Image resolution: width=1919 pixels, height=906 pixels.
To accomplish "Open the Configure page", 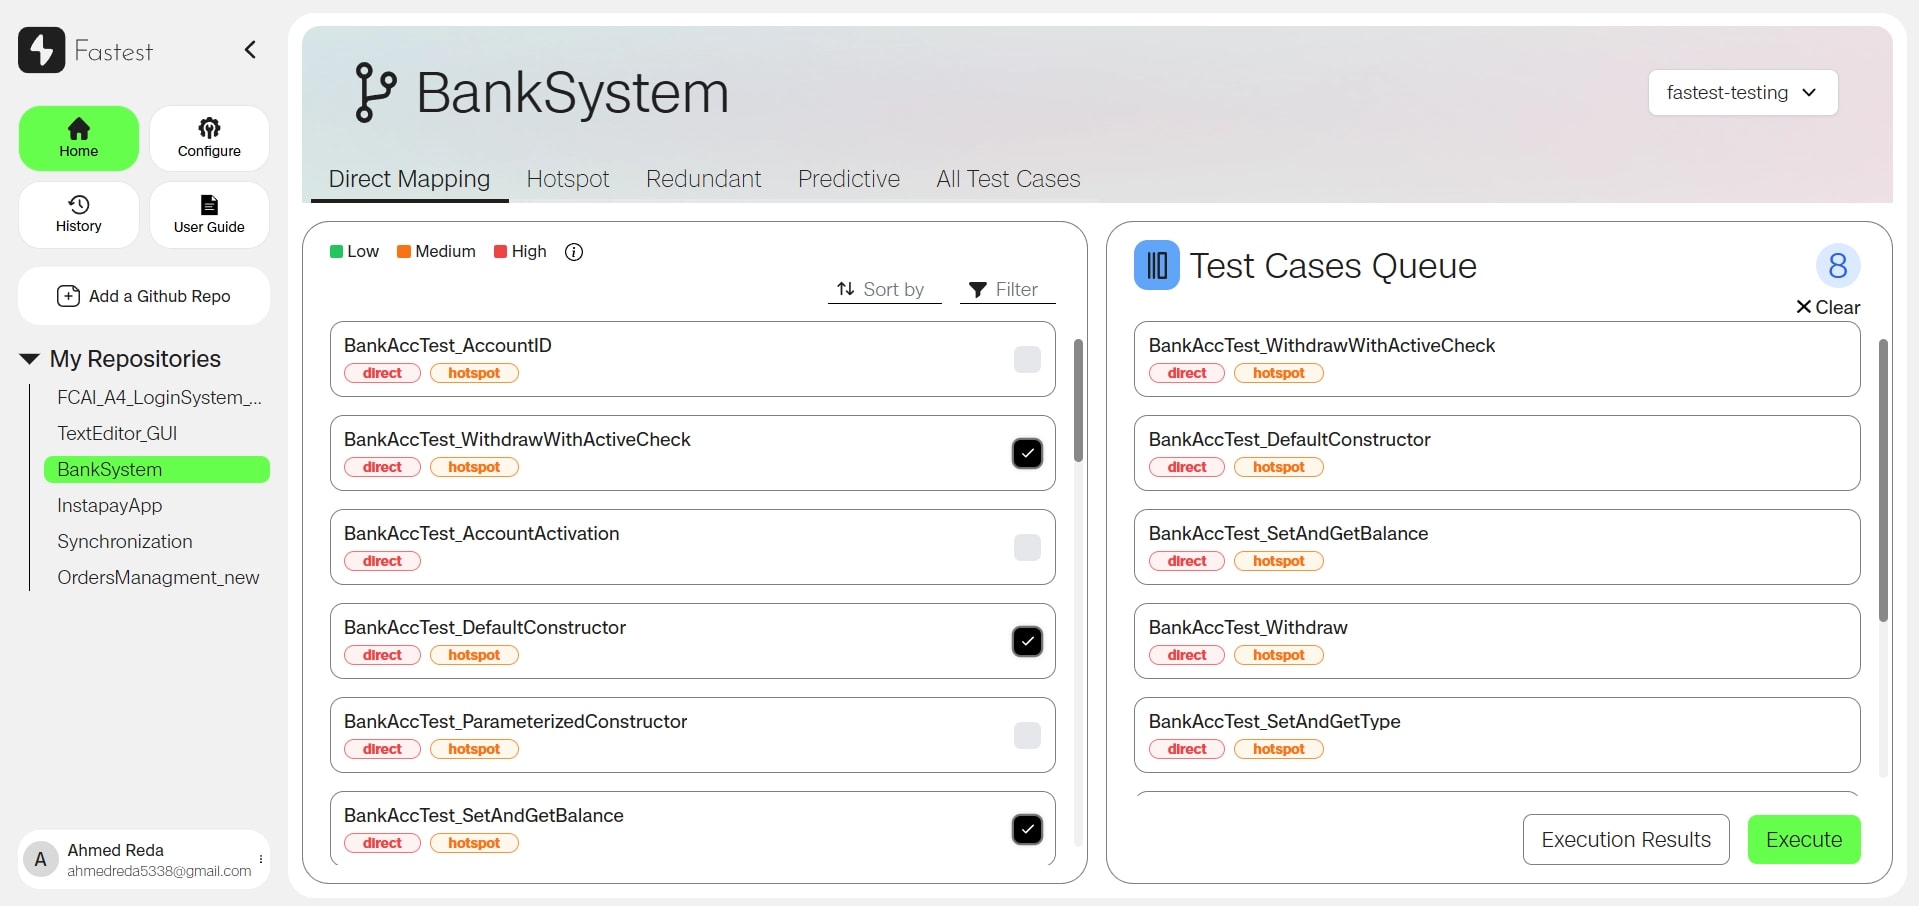I will click(209, 138).
